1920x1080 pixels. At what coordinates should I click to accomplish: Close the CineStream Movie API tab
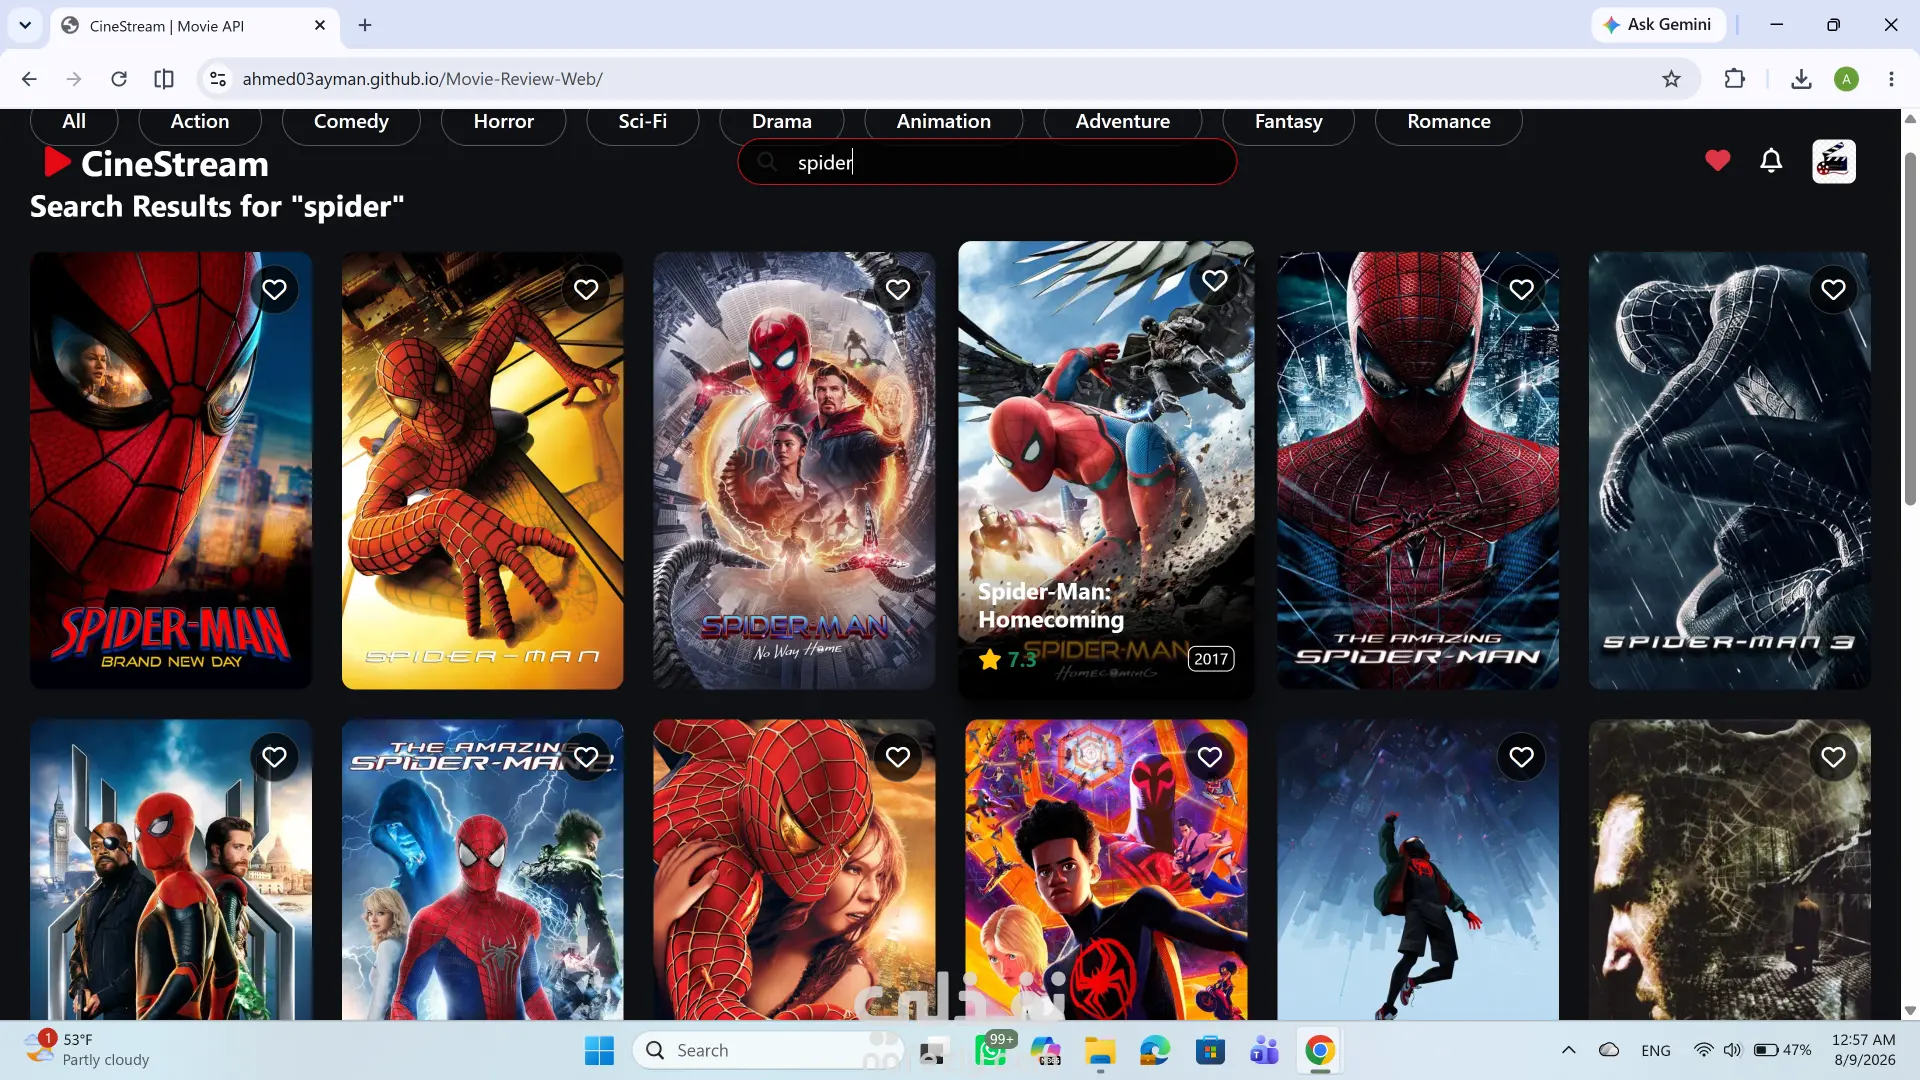[320, 25]
